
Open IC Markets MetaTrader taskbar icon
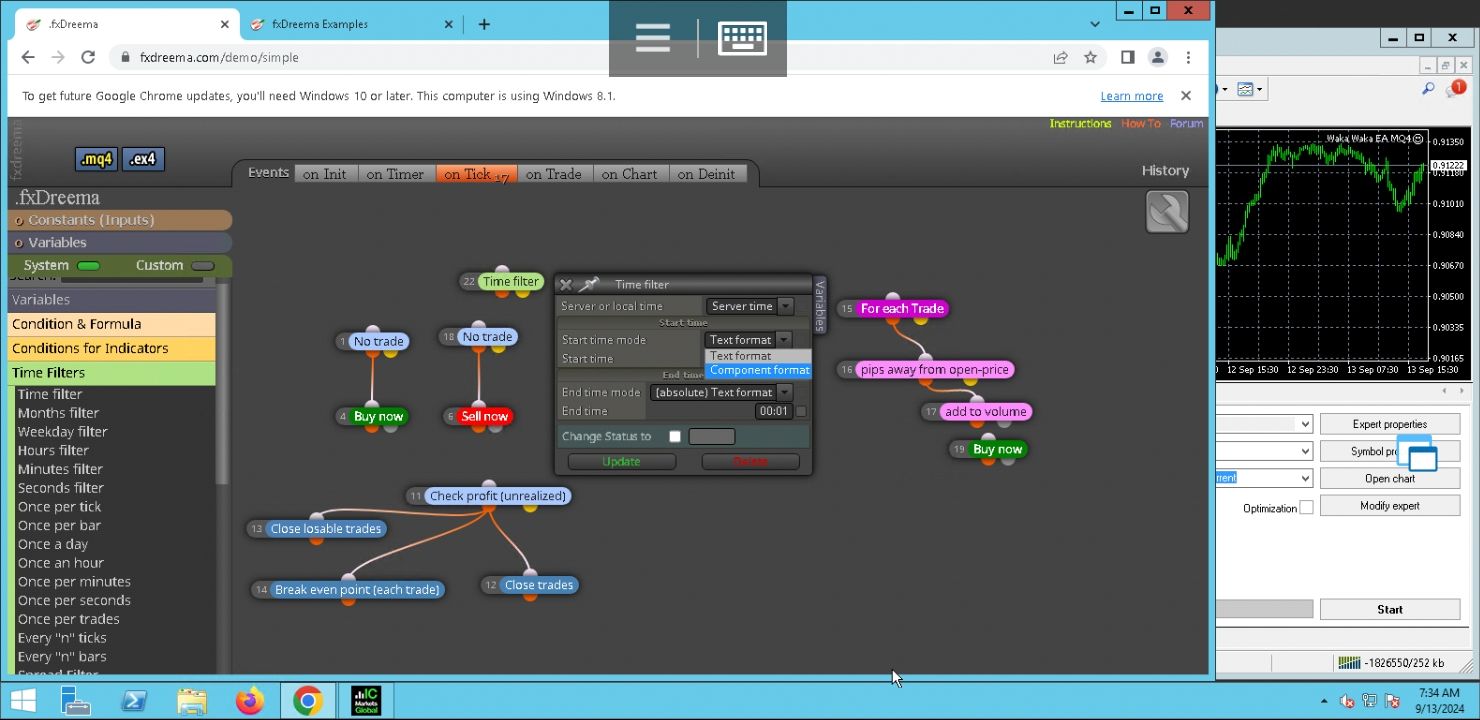[x=365, y=701]
